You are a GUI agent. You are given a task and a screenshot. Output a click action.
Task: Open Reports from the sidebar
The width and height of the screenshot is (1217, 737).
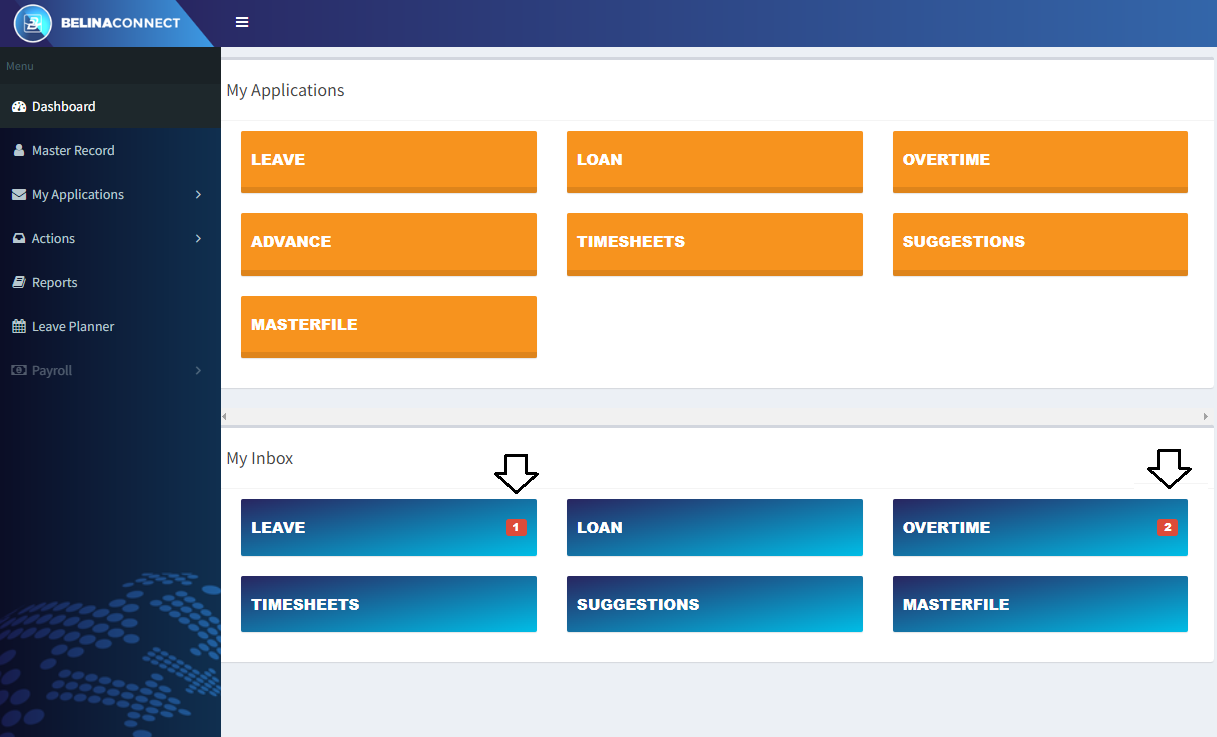pyautogui.click(x=110, y=282)
